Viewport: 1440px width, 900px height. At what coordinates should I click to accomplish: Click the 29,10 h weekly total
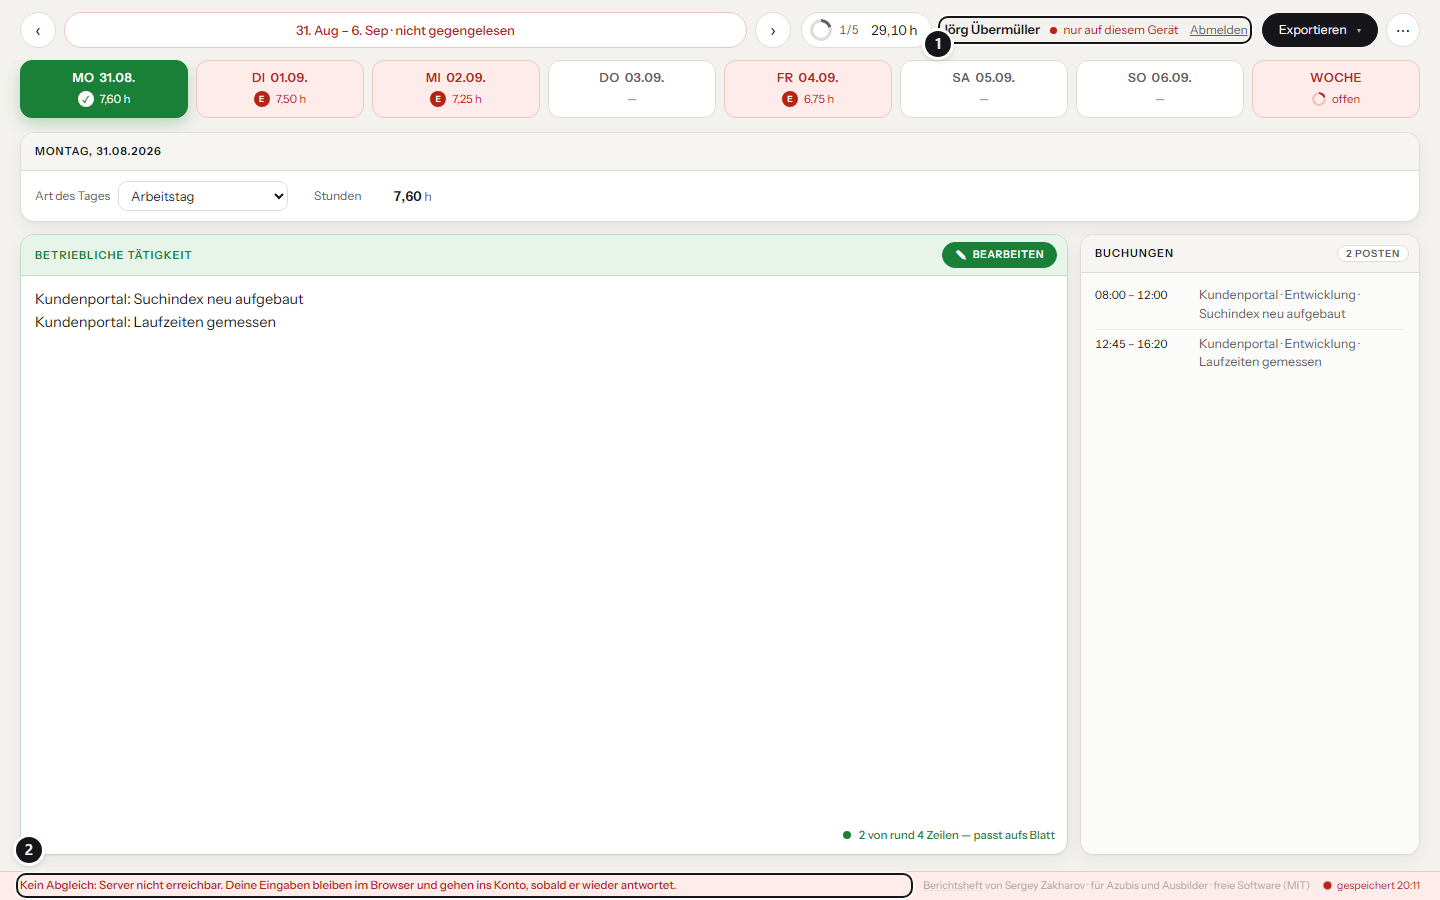coord(894,30)
